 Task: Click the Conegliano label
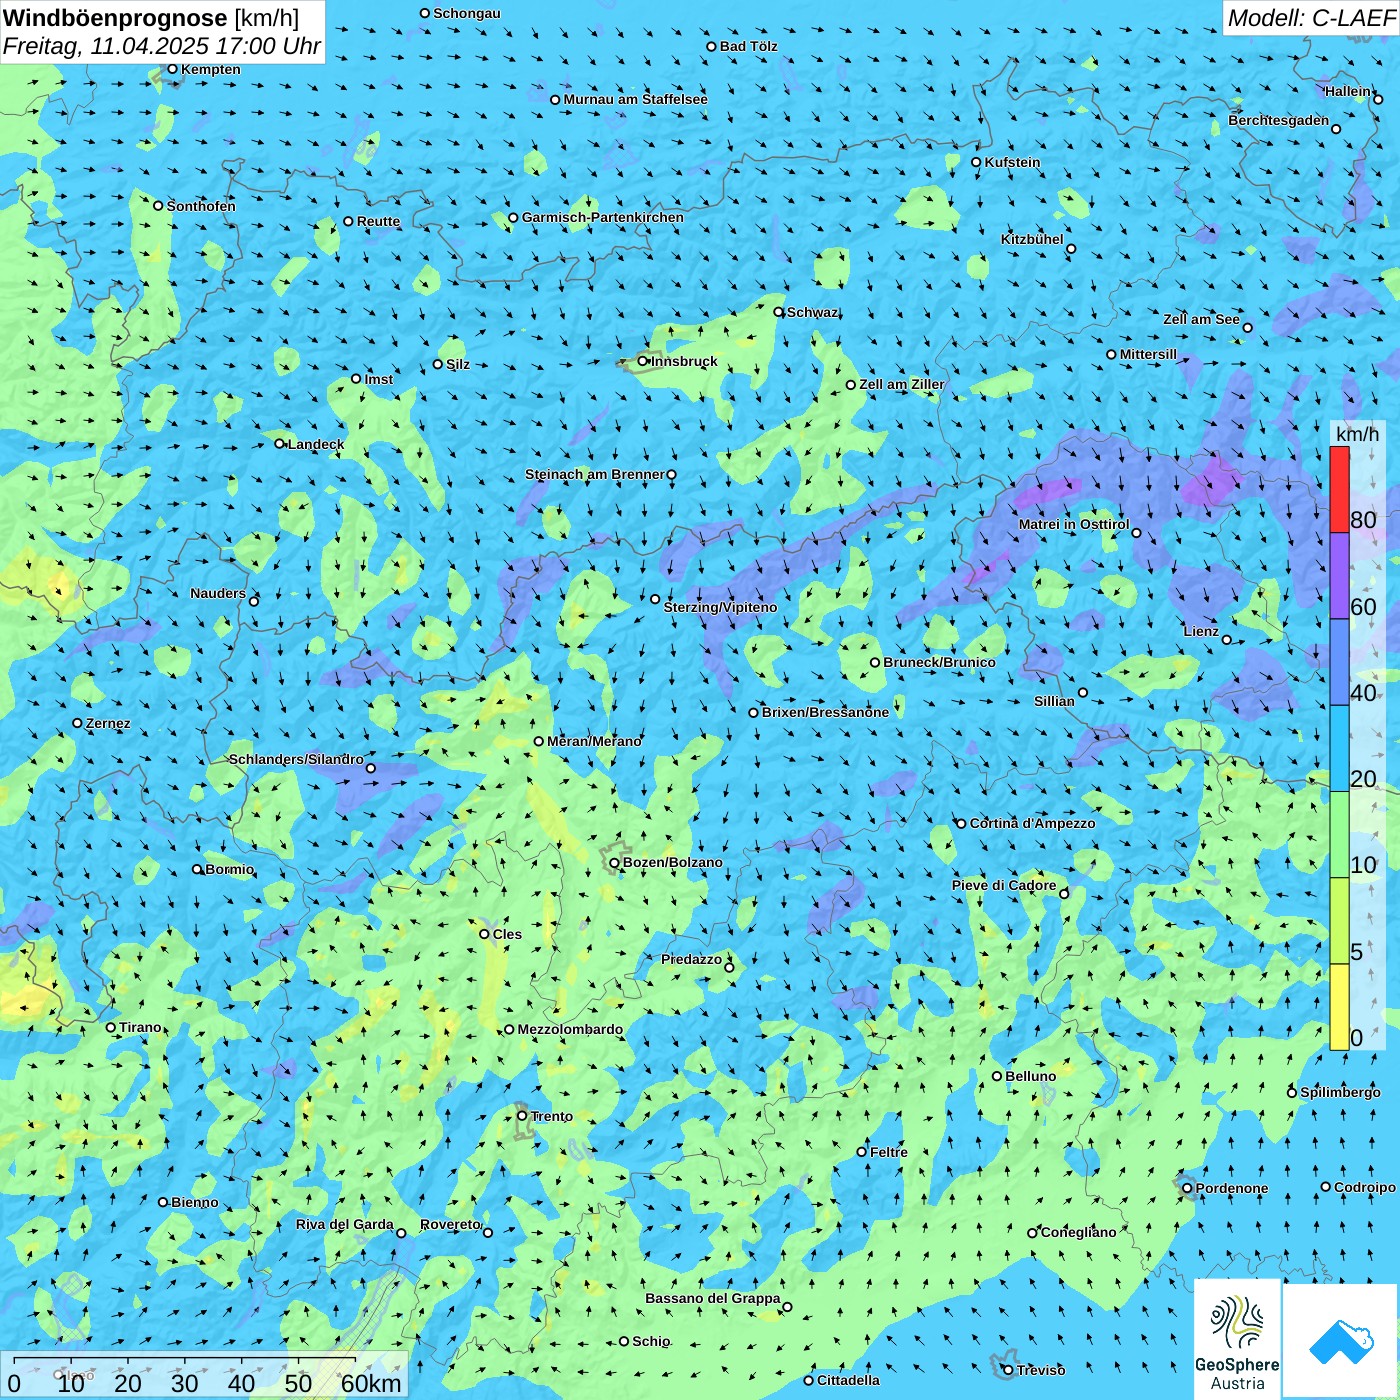tap(1078, 1232)
